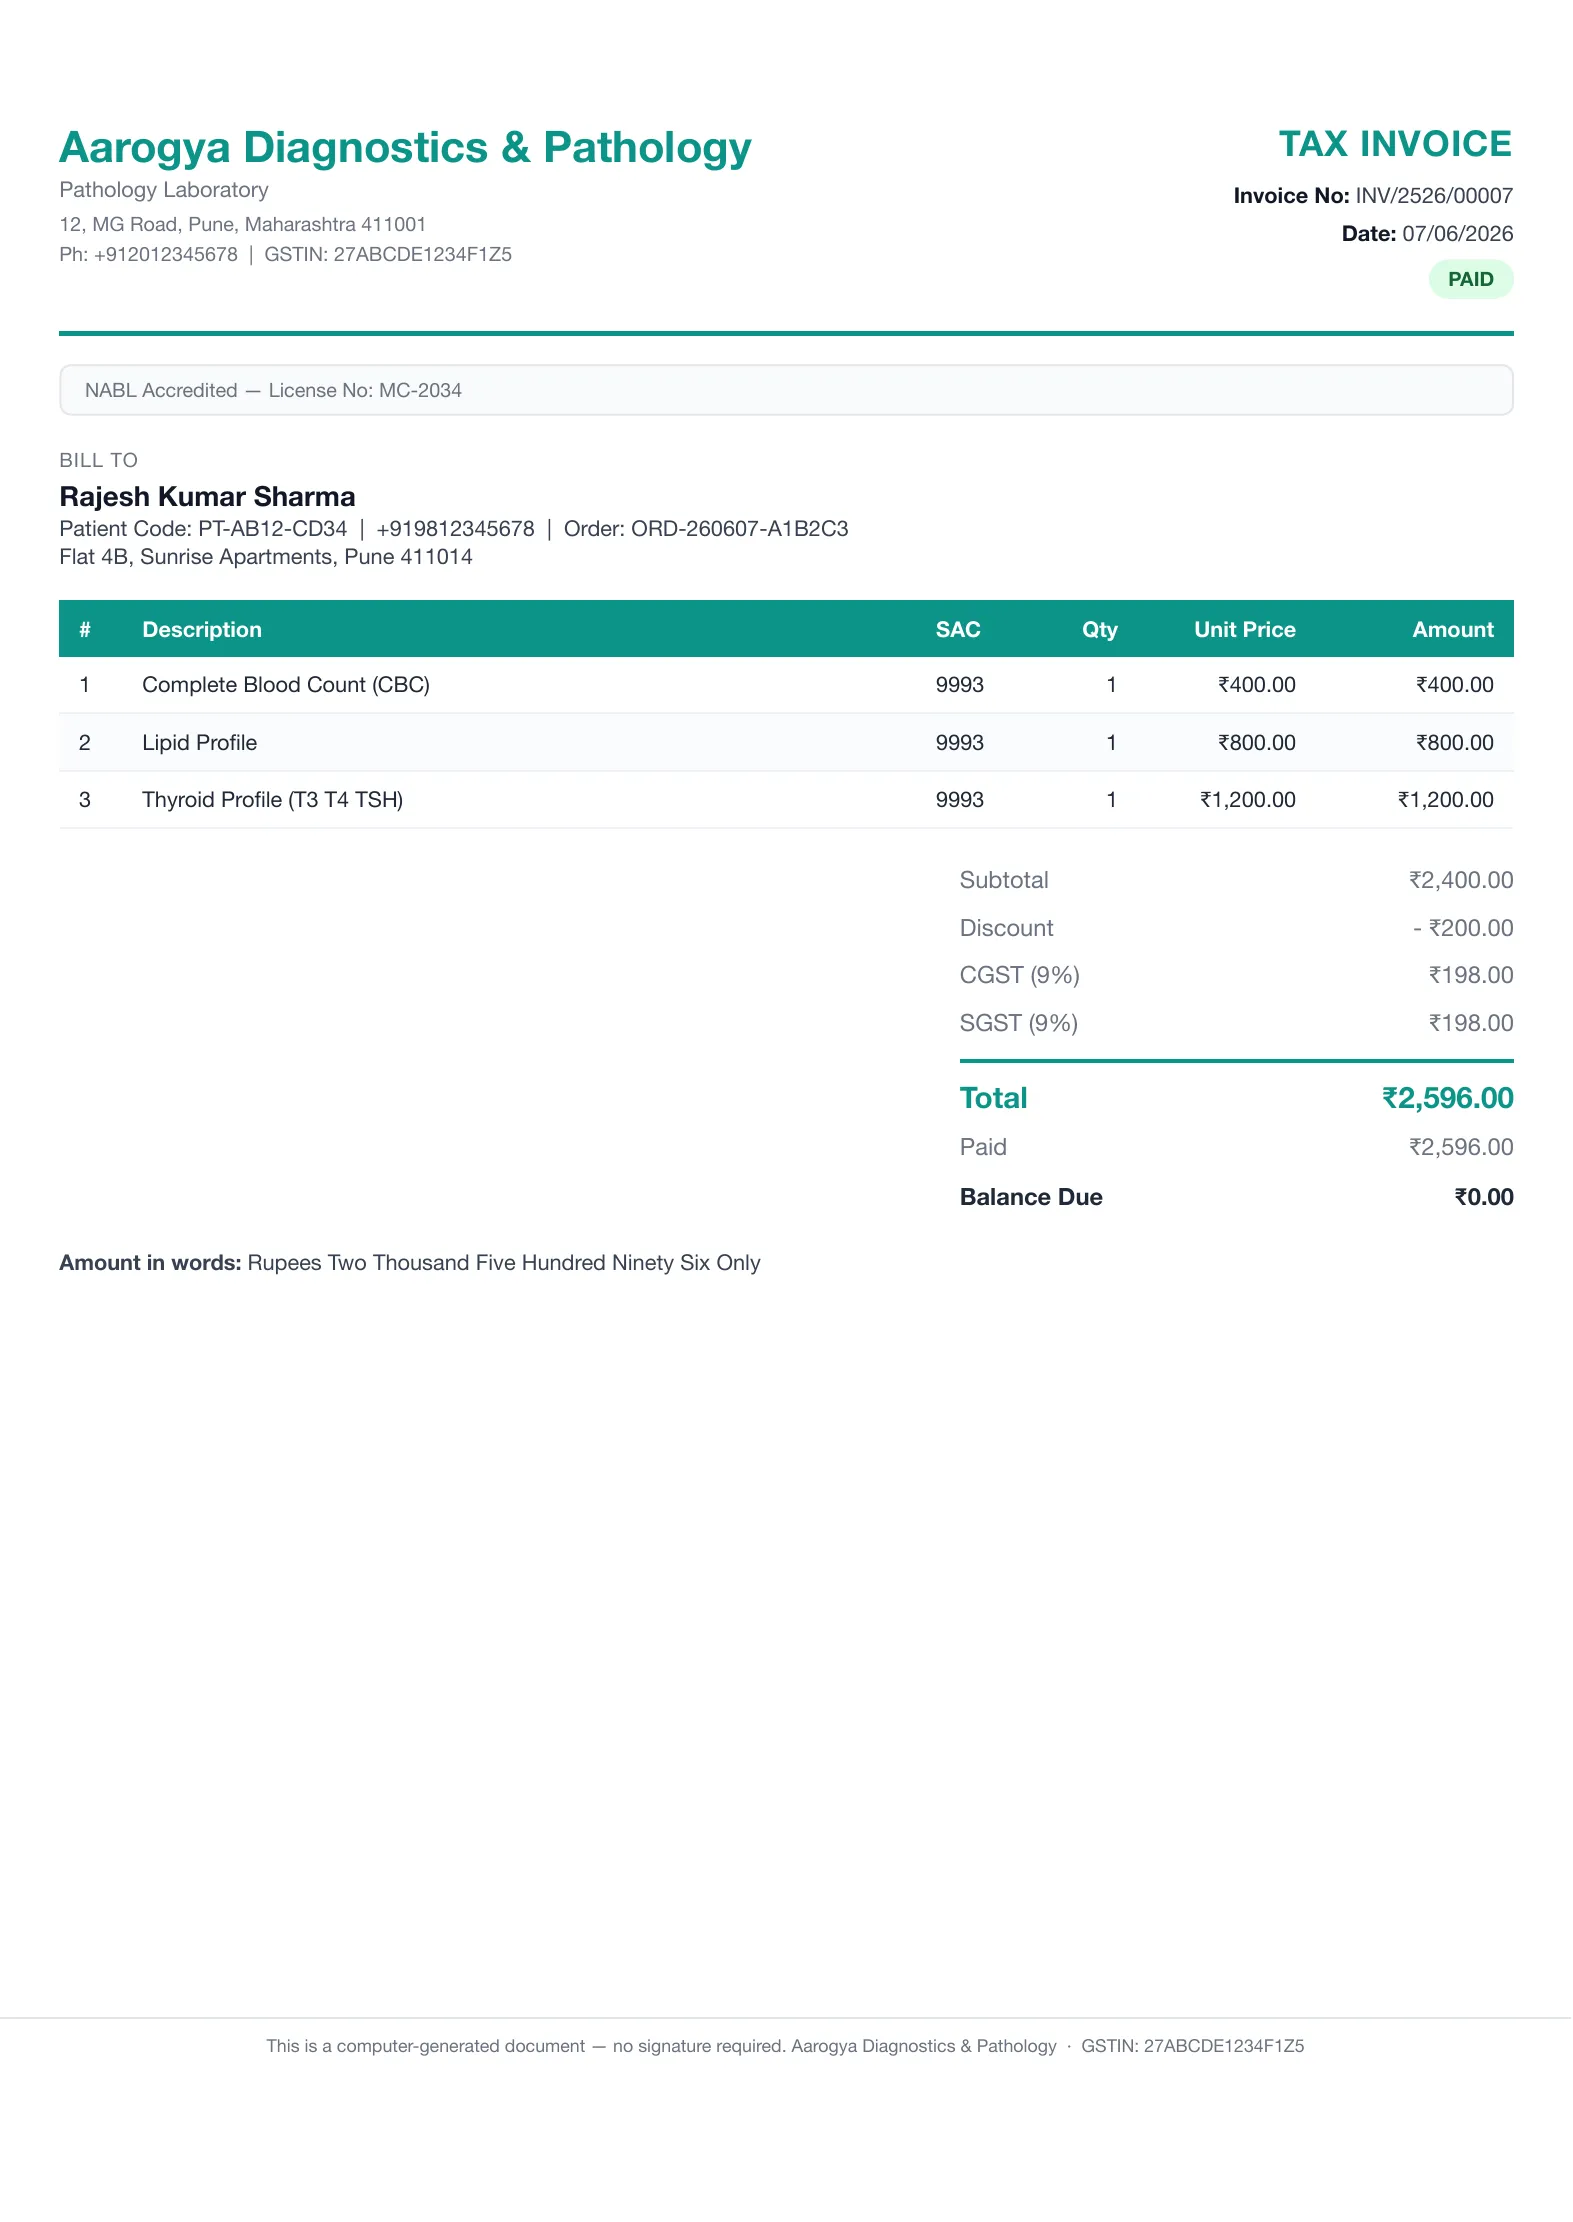Click the SGST (9%) label

[1019, 1023]
